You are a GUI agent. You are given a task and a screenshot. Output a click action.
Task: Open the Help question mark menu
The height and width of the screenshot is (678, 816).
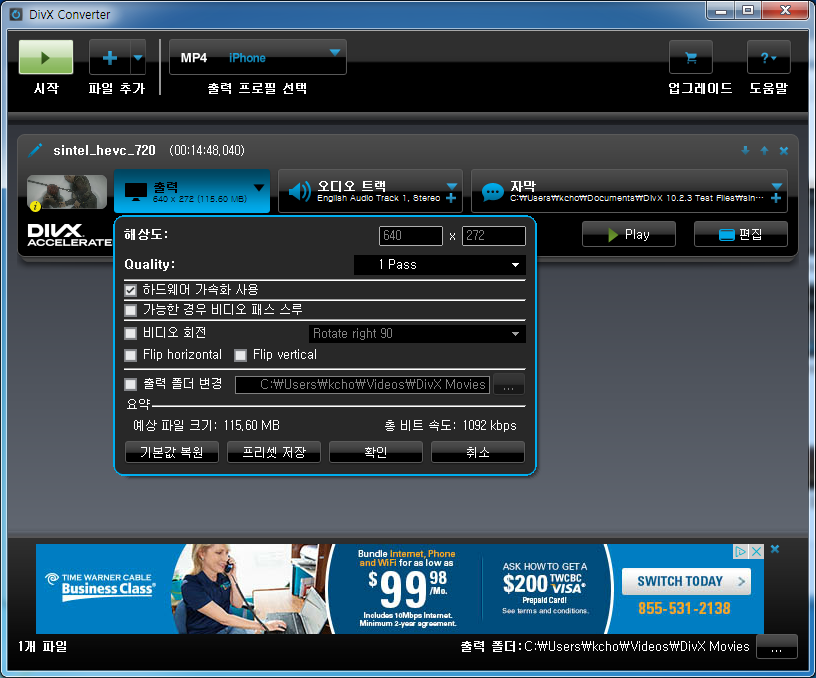tap(768, 57)
